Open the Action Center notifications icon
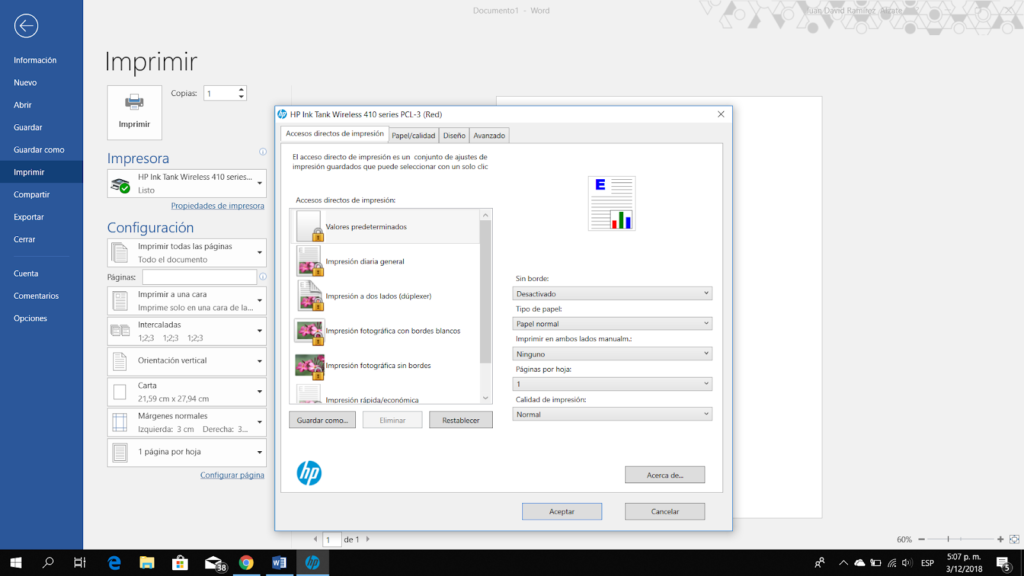 click(1004, 563)
